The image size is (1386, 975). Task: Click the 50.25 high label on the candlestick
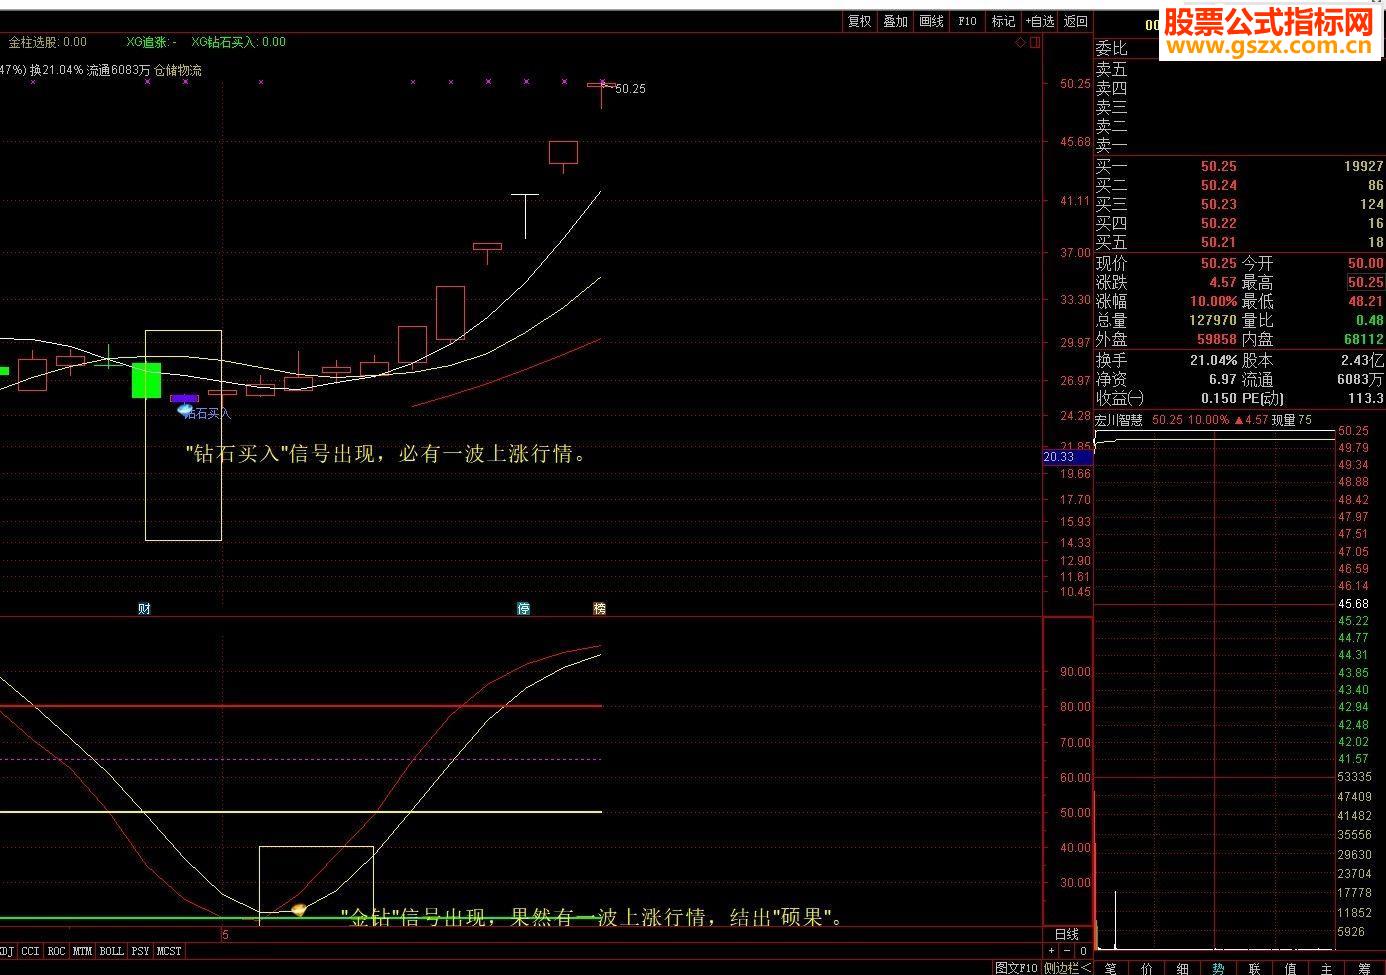click(x=630, y=89)
